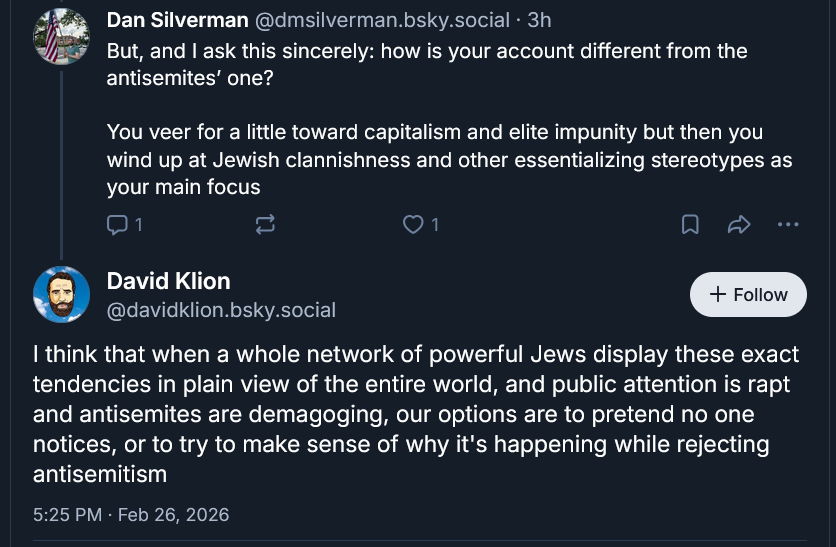The image size is (836, 547).
Task: Repost Dan Silverman's post
Action: click(x=265, y=225)
